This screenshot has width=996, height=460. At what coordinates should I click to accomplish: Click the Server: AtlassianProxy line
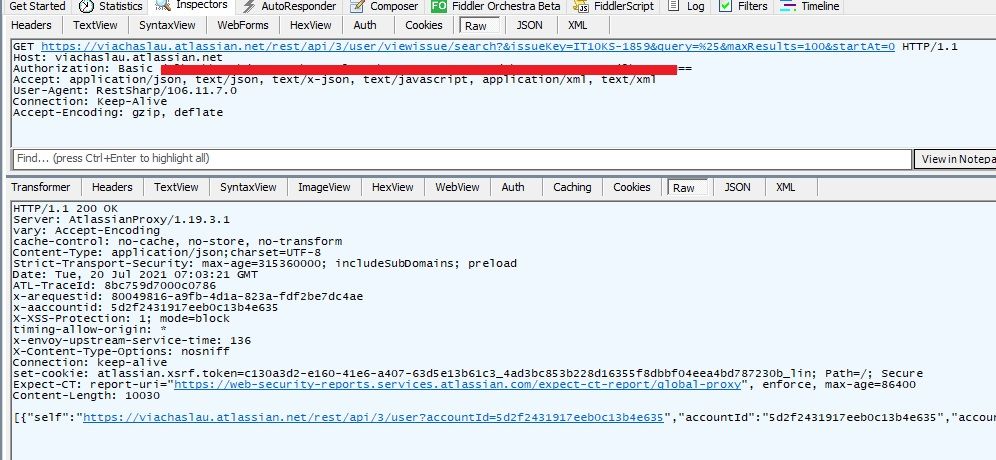[x=121, y=219]
